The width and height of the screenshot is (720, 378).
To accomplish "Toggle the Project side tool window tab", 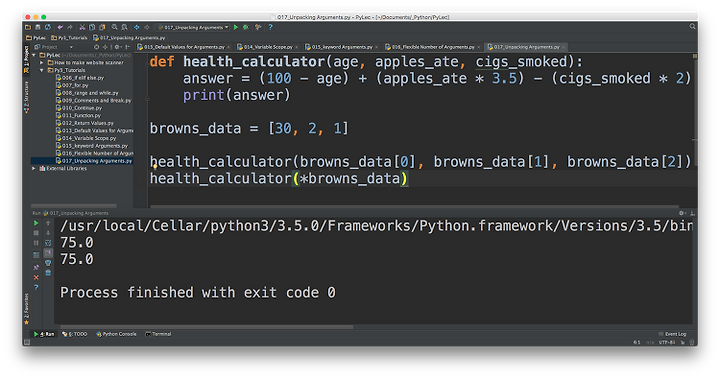I will click(x=26, y=58).
